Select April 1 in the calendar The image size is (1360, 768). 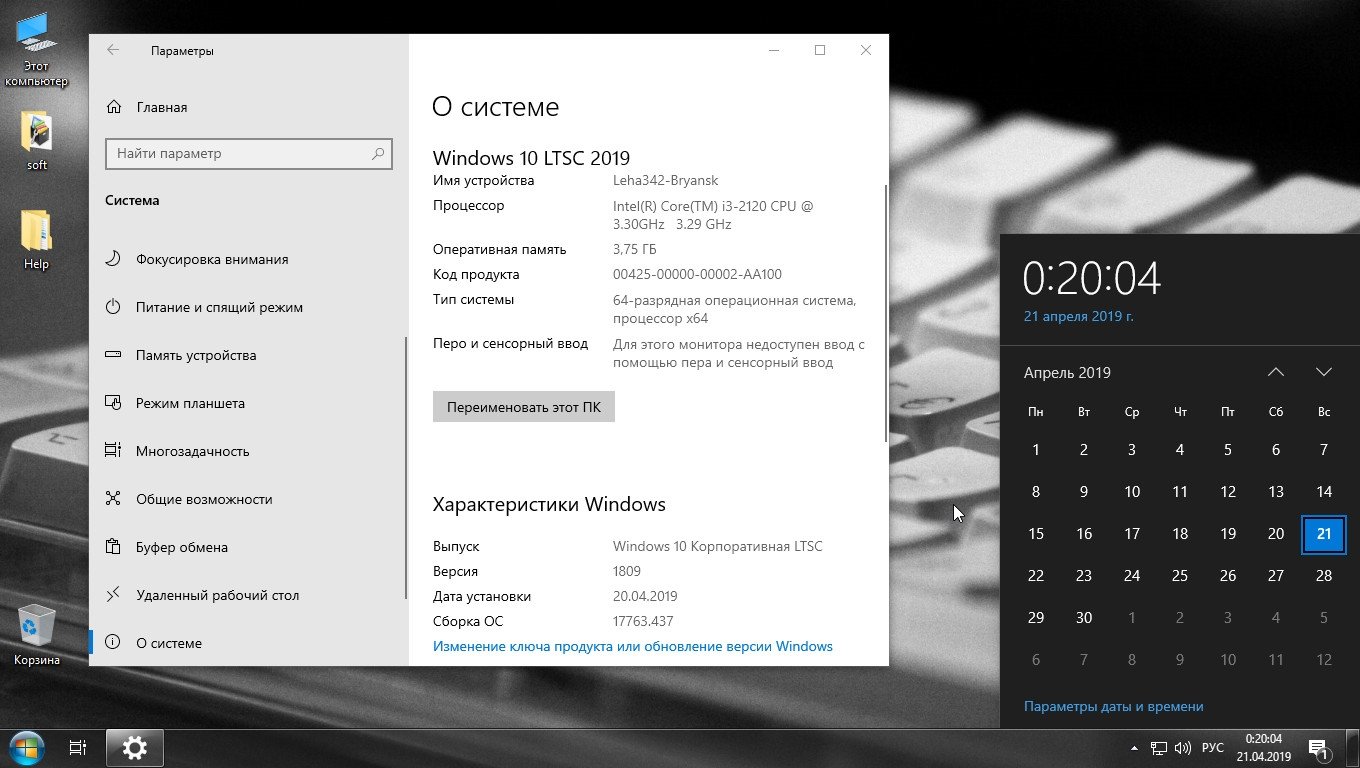click(x=1036, y=450)
